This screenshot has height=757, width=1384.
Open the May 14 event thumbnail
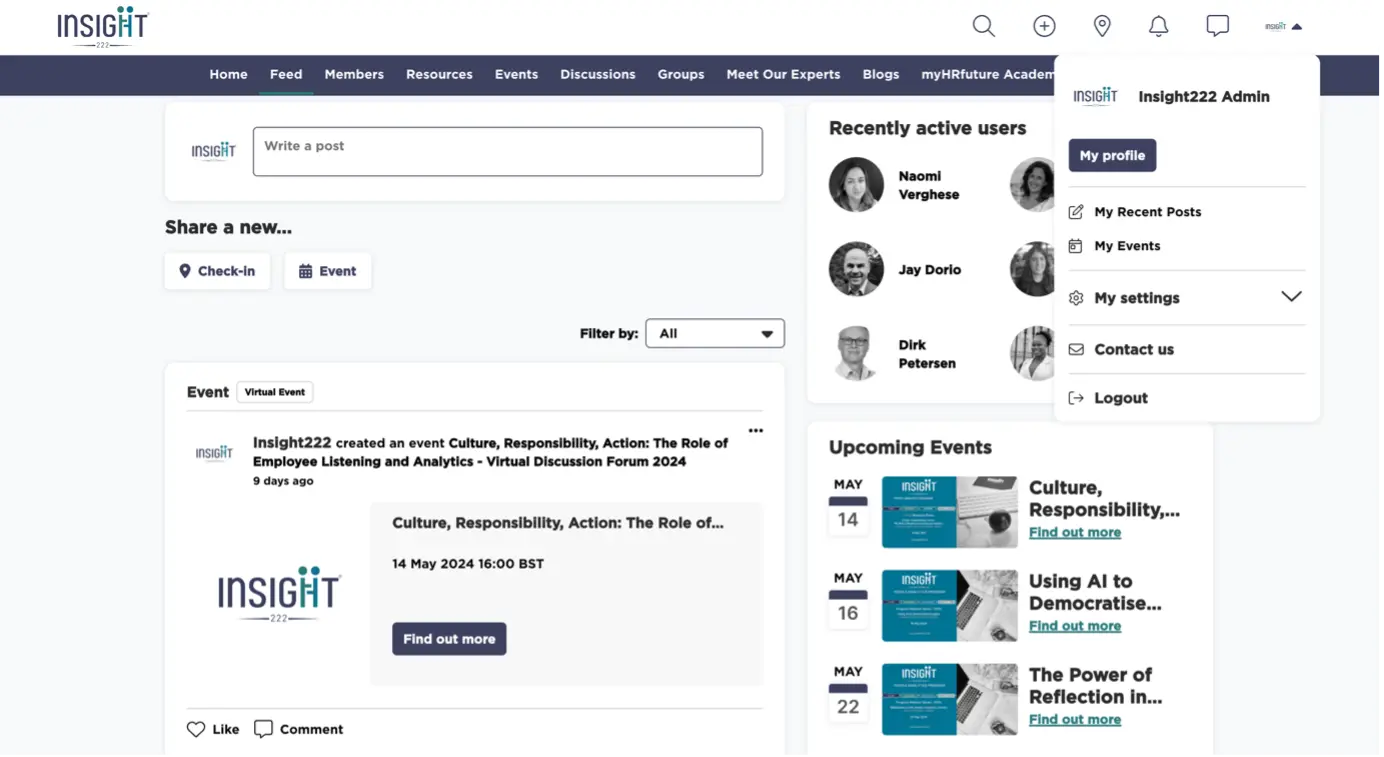pyautogui.click(x=949, y=512)
